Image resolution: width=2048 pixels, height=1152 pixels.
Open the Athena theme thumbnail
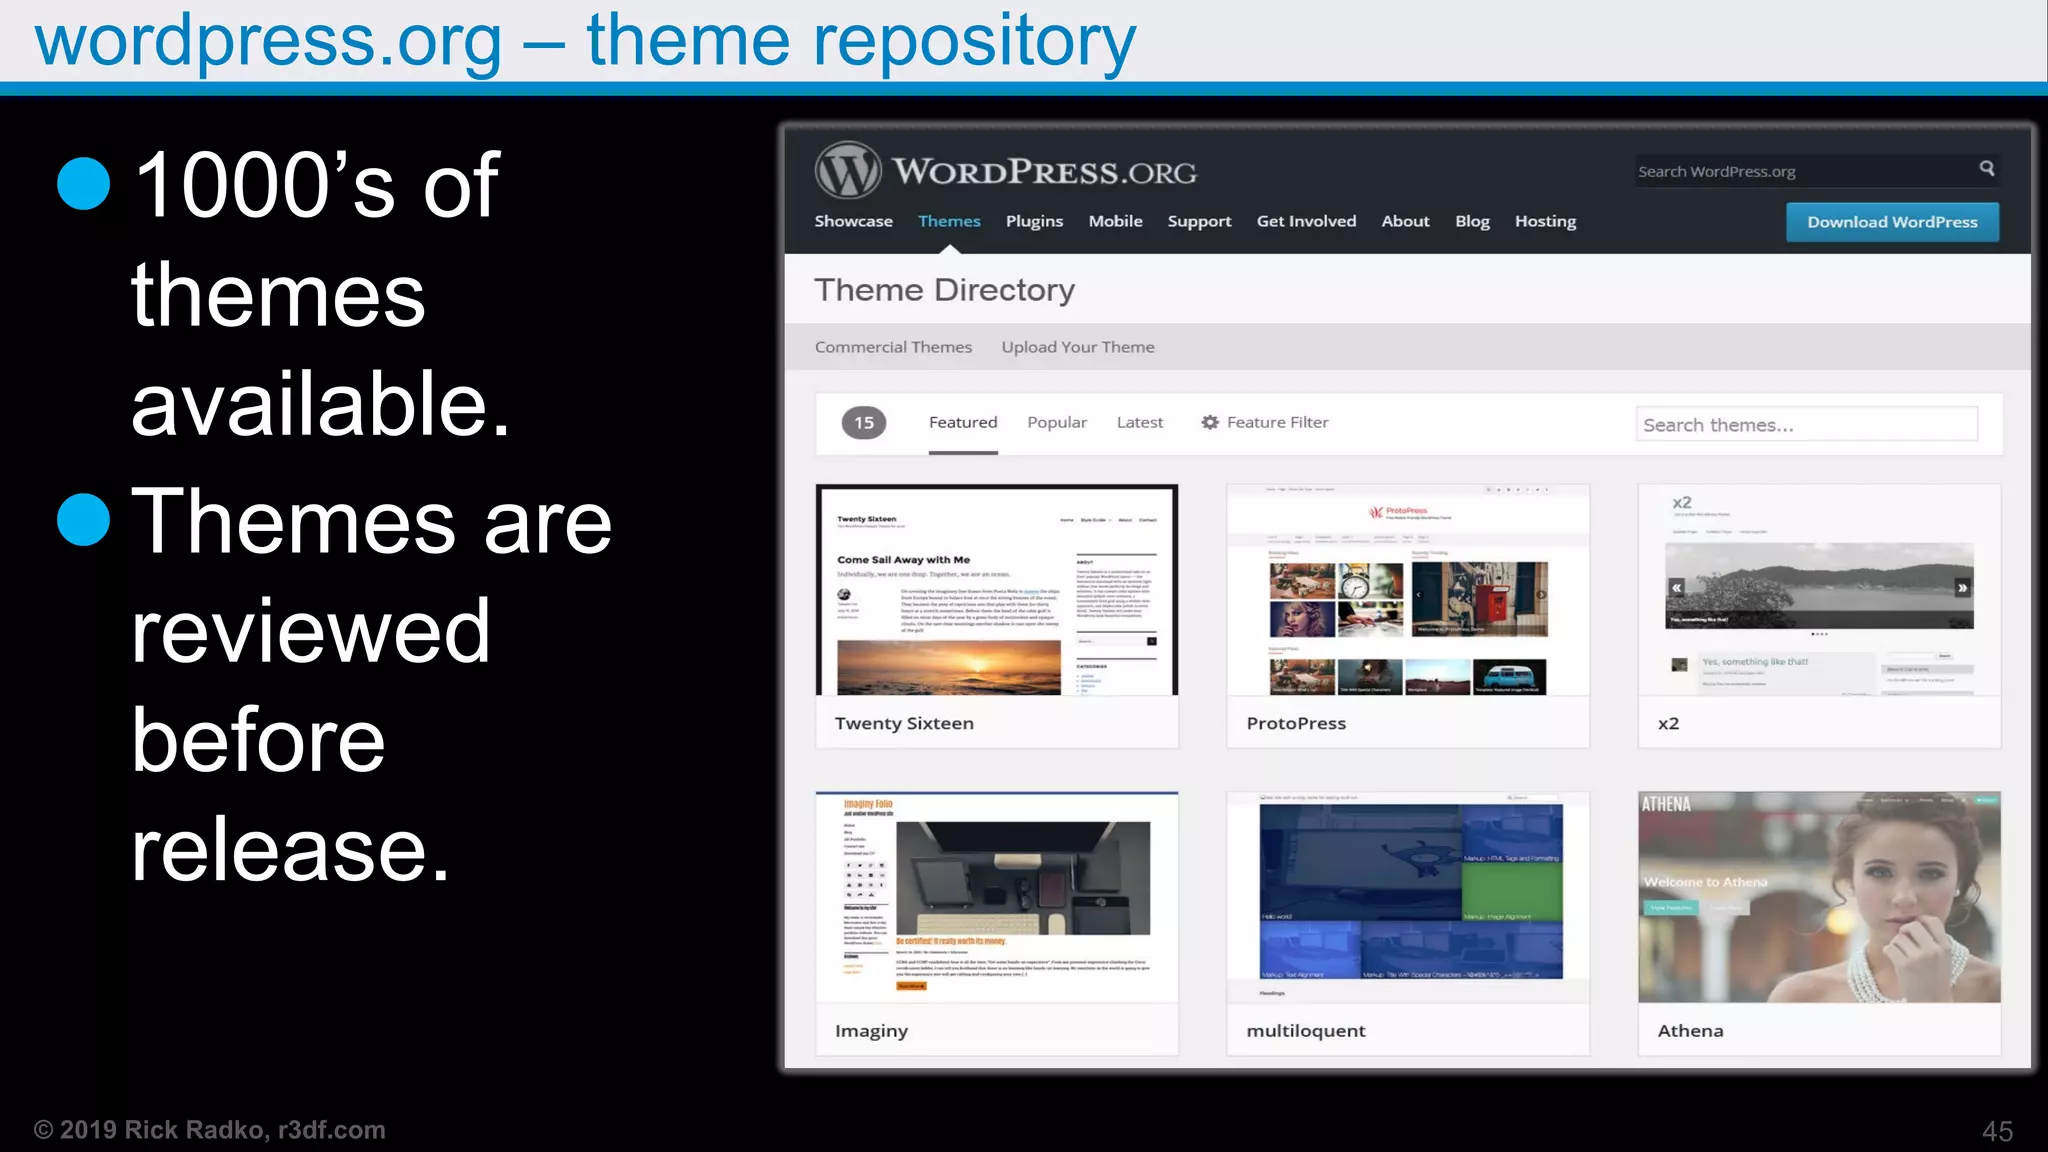(x=1819, y=897)
